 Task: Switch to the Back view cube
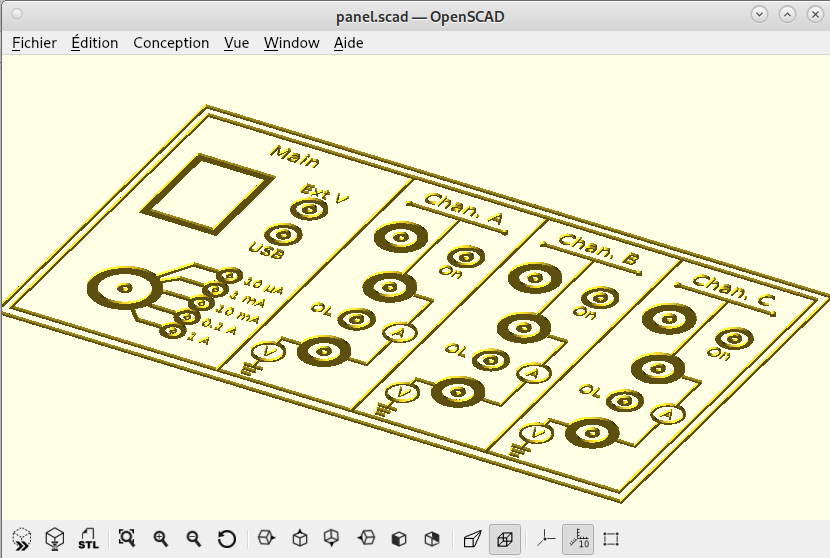coord(432,539)
